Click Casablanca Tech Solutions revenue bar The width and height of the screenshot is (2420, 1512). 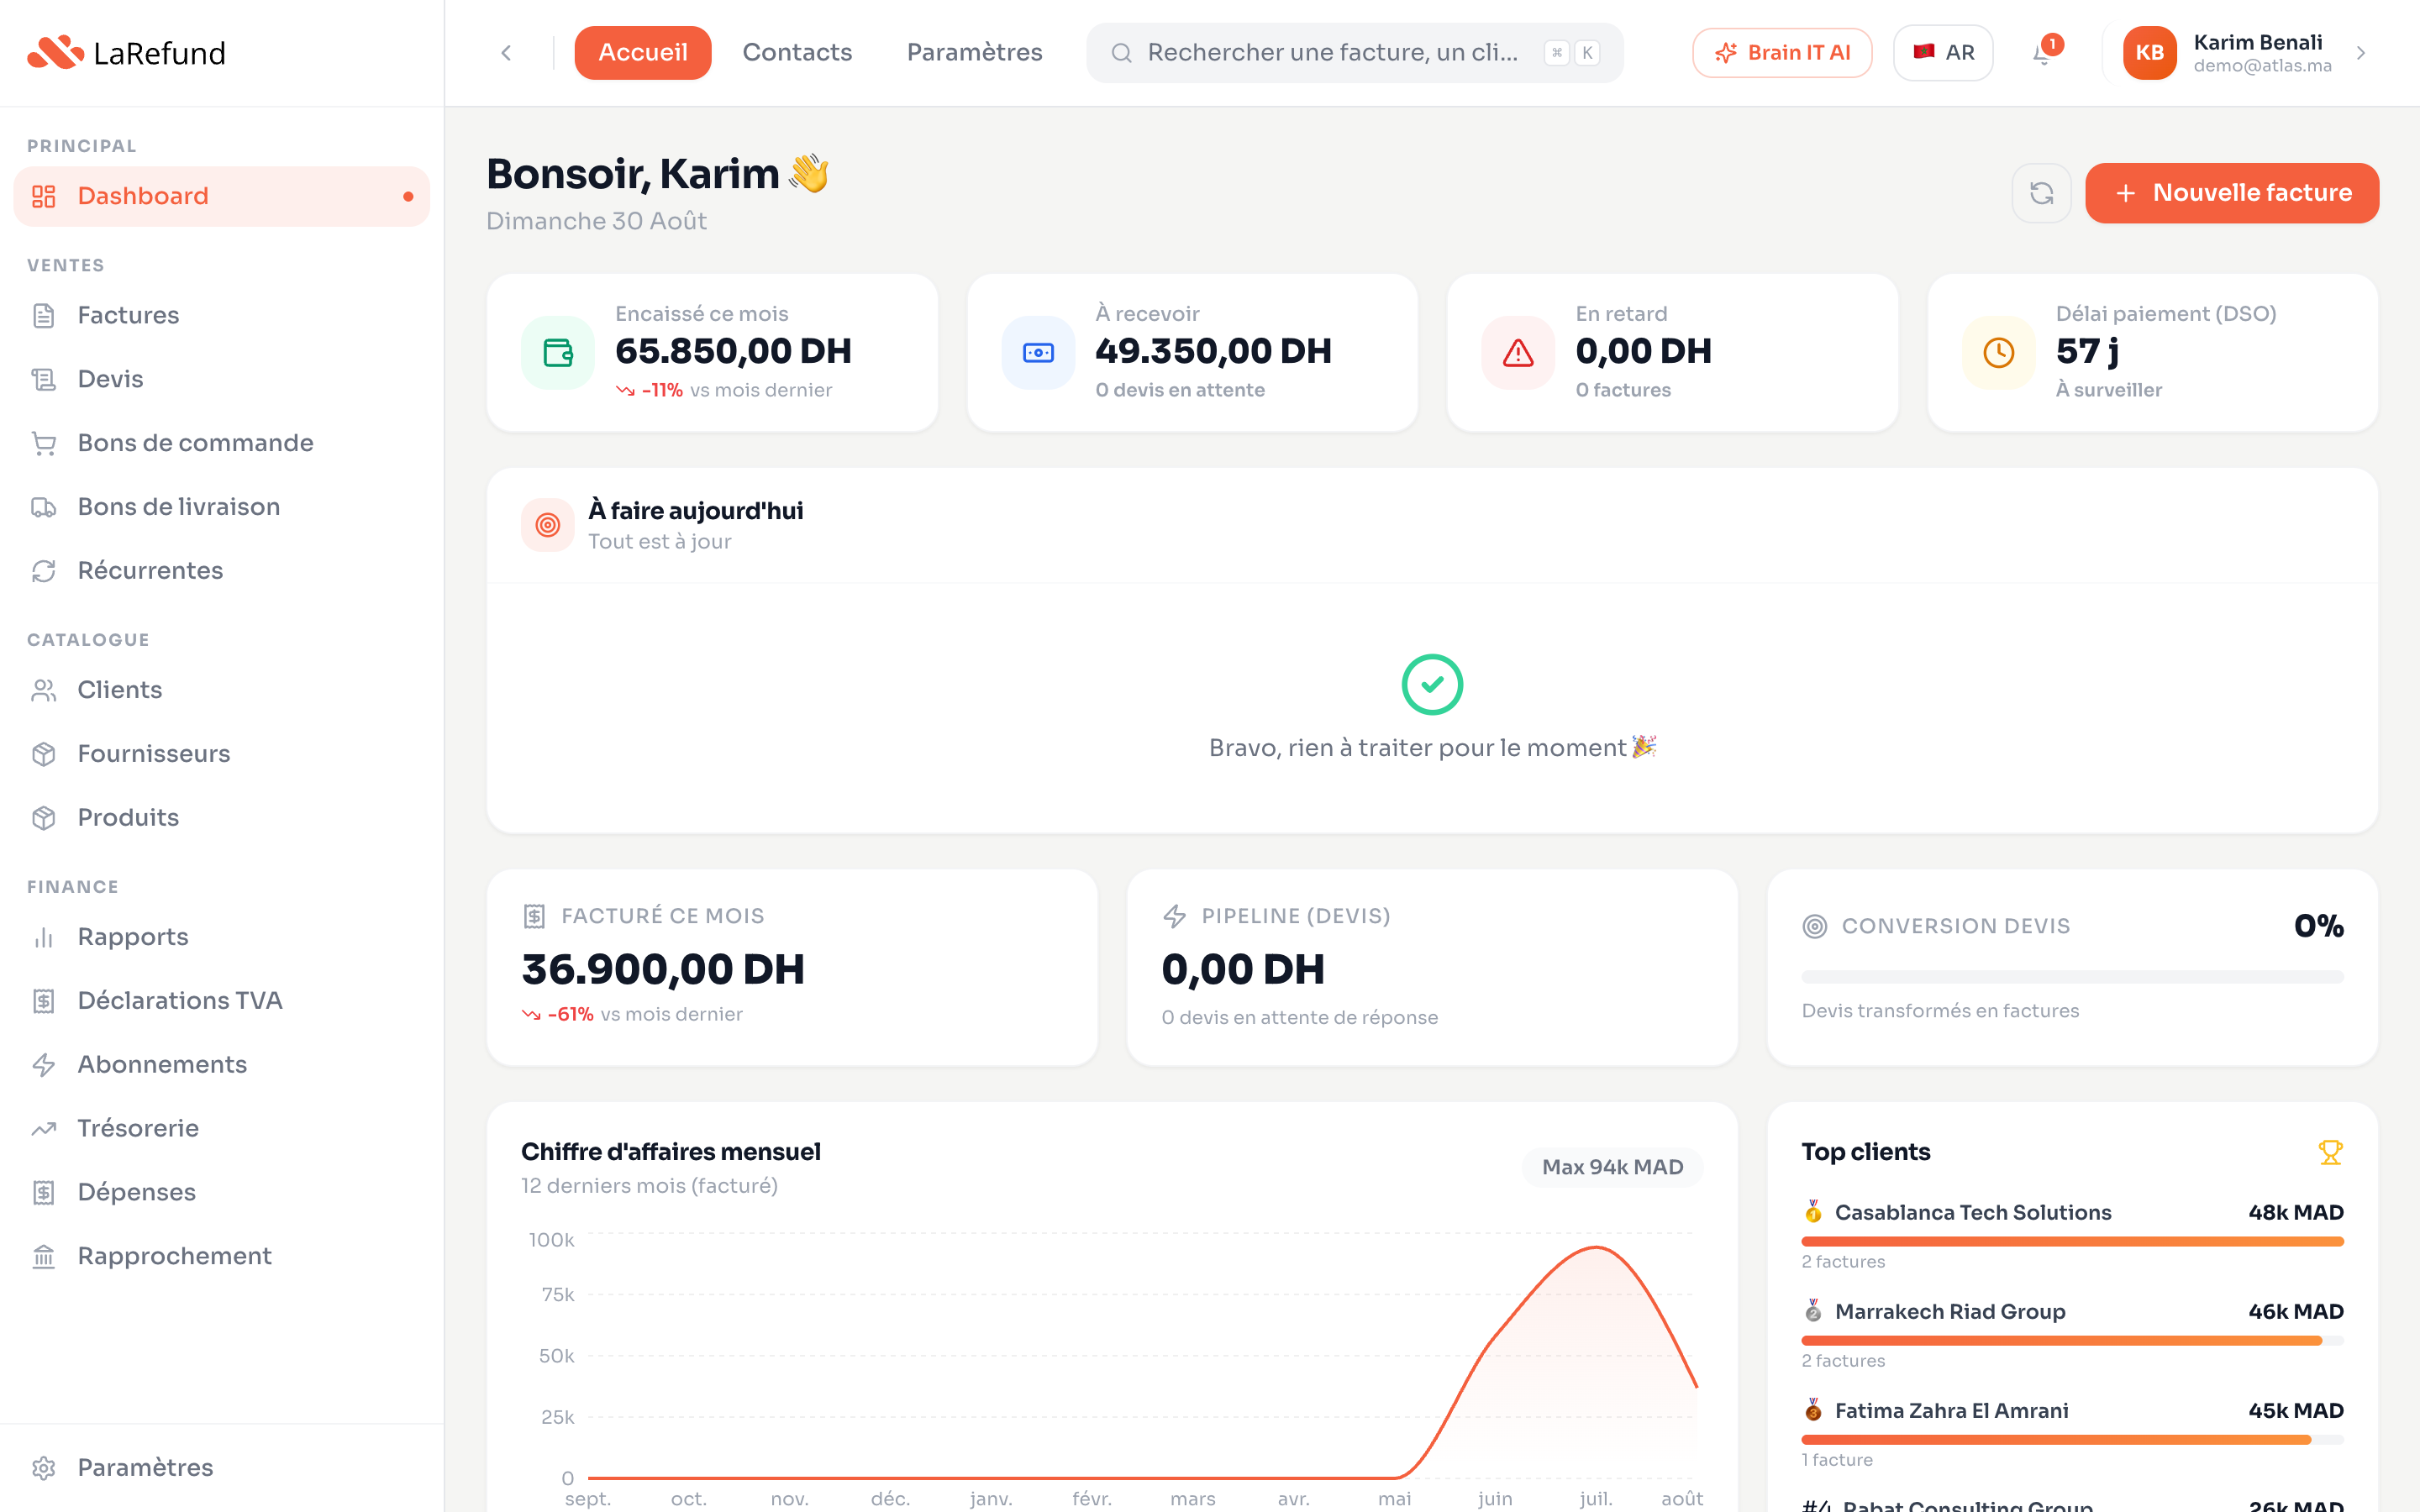pyautogui.click(x=2072, y=1241)
